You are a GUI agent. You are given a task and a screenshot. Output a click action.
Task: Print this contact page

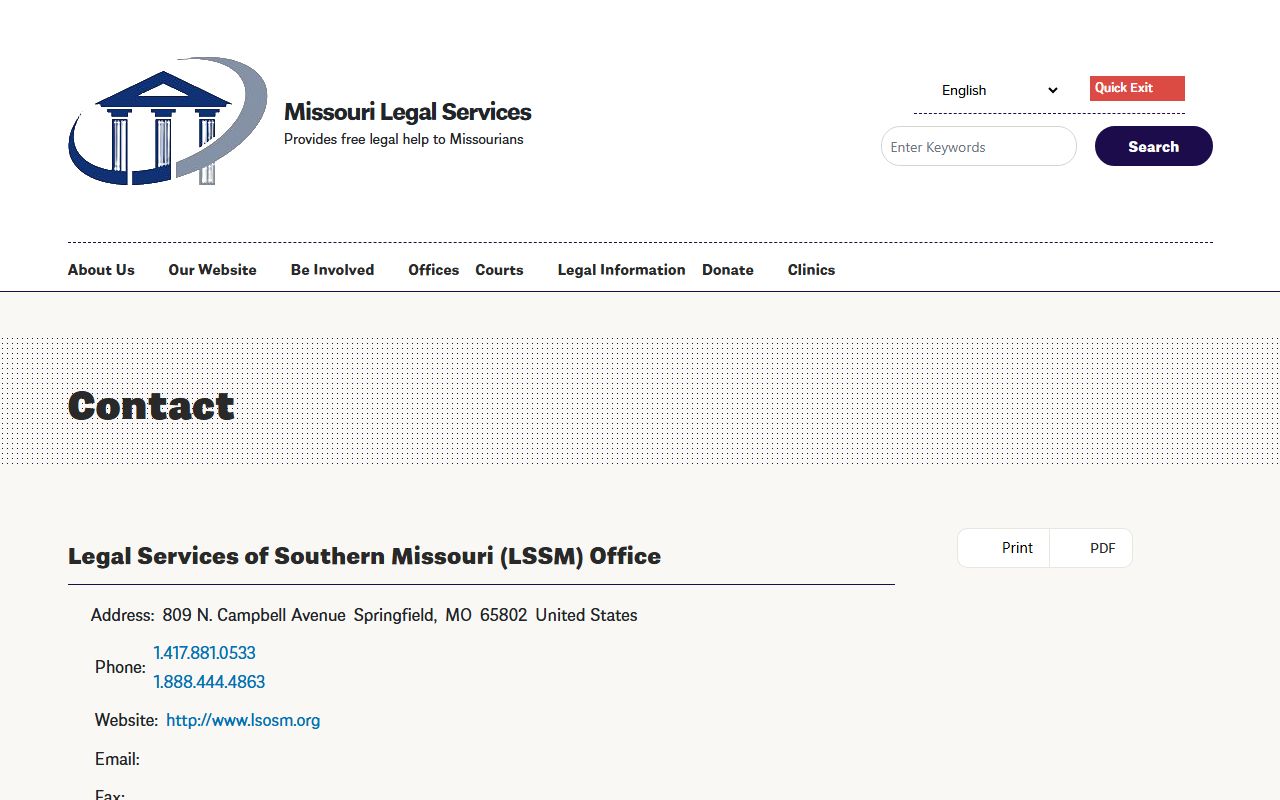coord(1004,548)
